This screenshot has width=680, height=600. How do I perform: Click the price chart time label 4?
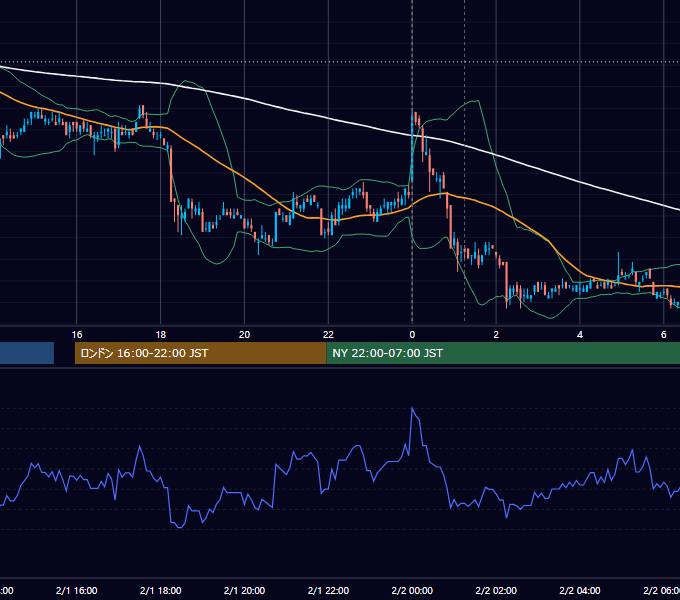tap(579, 334)
